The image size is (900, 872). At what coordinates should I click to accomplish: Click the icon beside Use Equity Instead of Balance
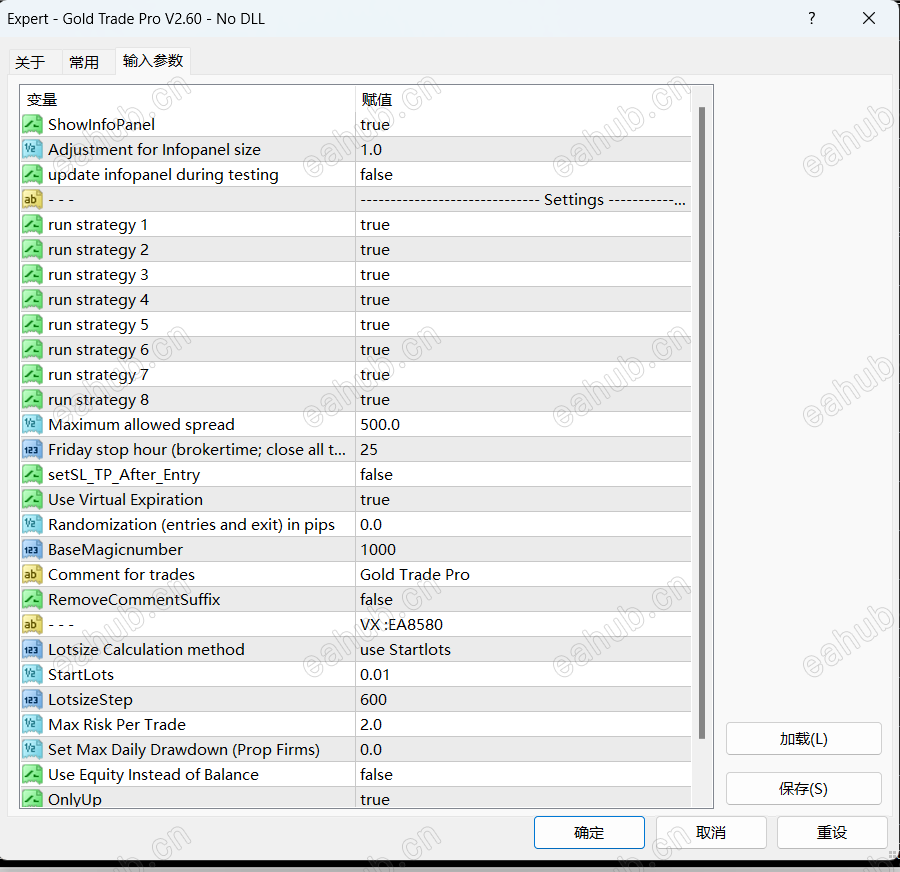(x=32, y=774)
